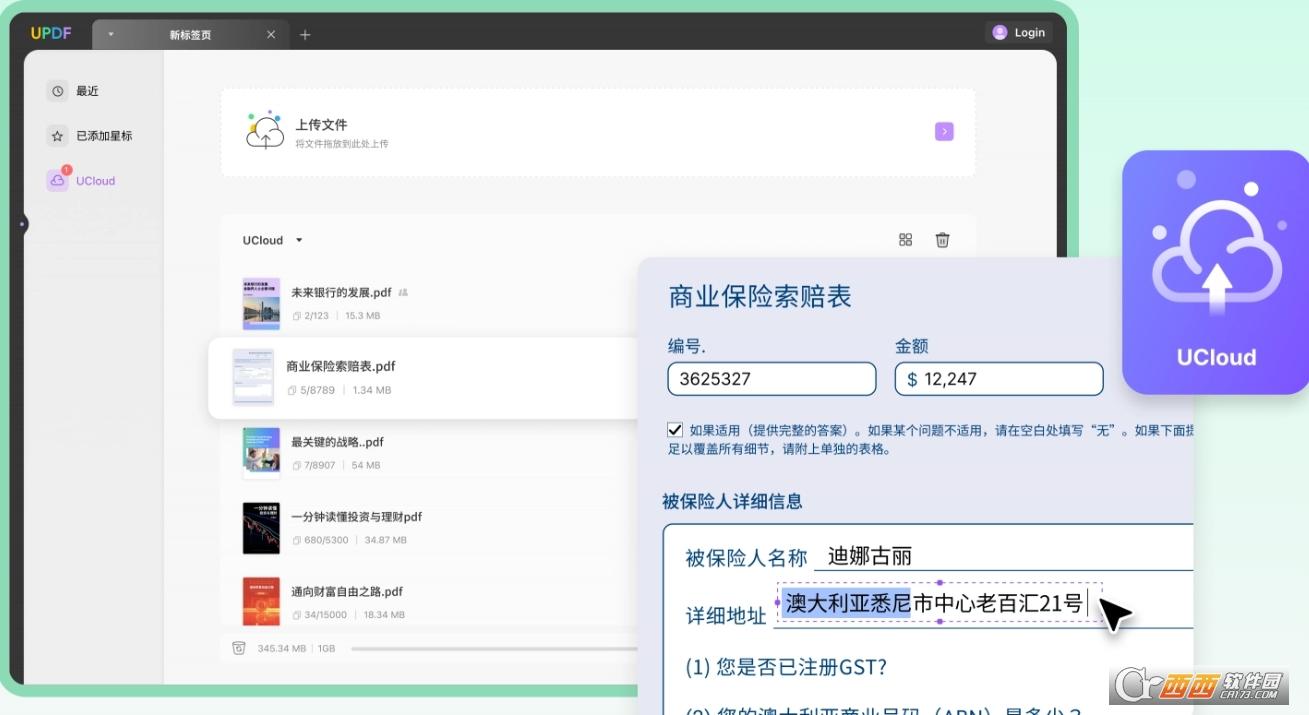
Task: Click the clock icon beside 最近
Action: pyautogui.click(x=58, y=91)
